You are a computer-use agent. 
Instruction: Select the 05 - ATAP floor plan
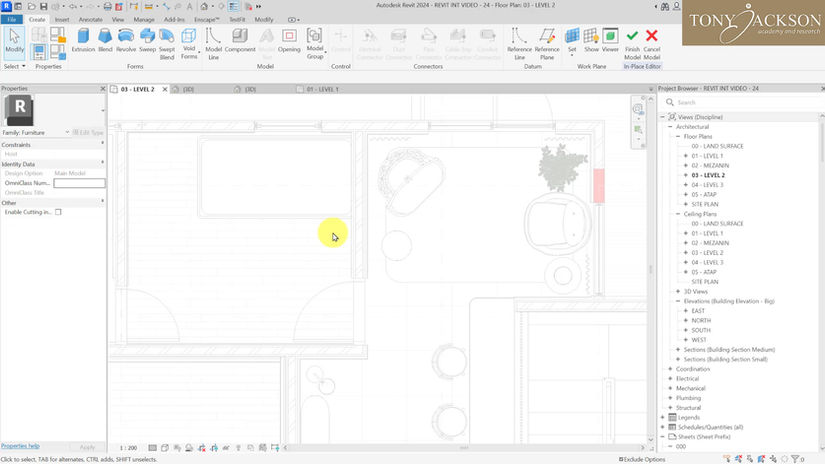pyautogui.click(x=703, y=195)
